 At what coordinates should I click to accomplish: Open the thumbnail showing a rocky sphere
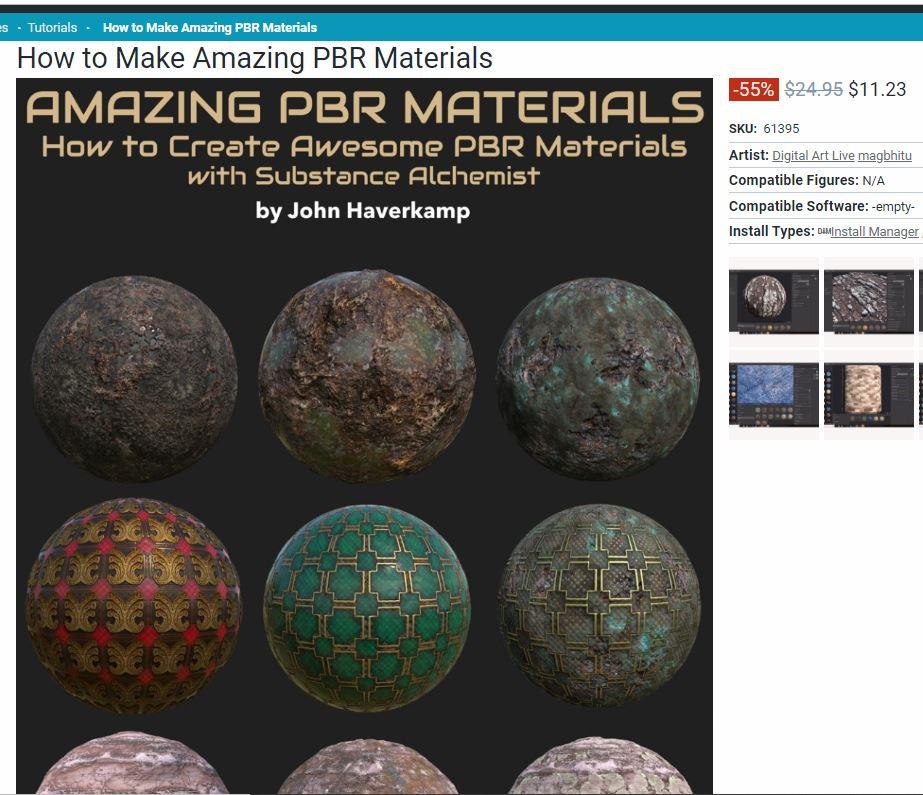773,302
